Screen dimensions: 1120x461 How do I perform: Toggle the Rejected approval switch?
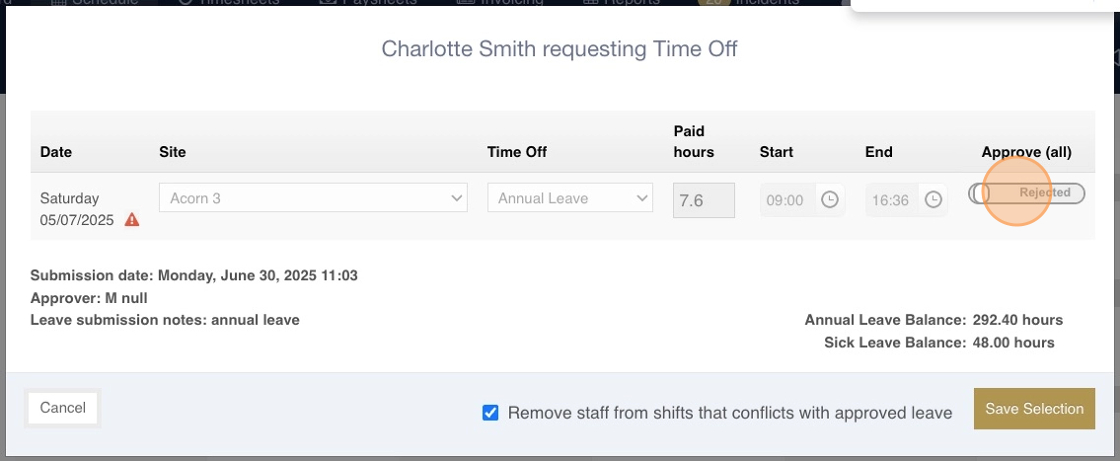(1026, 193)
